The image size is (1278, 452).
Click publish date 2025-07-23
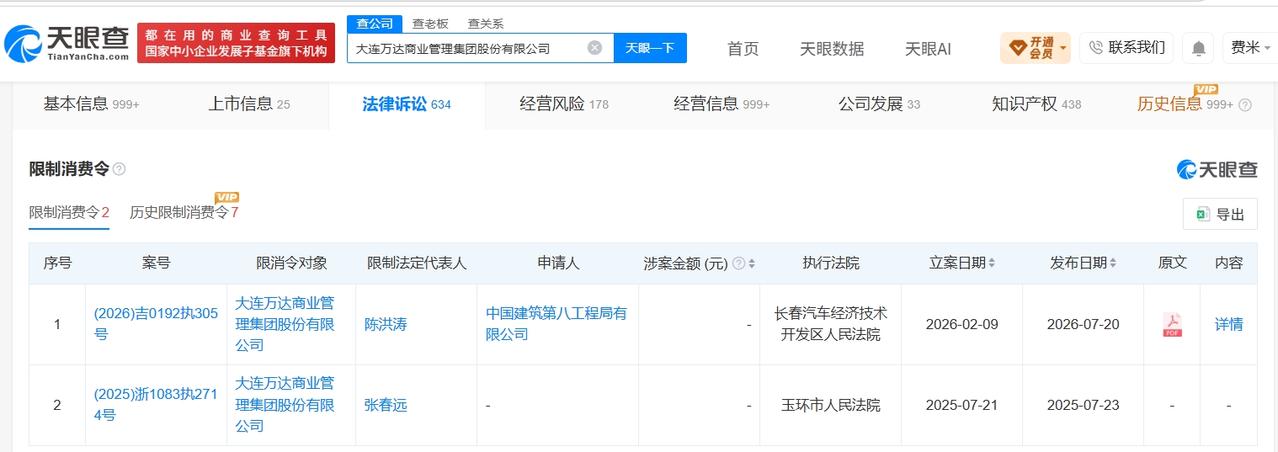1083,405
